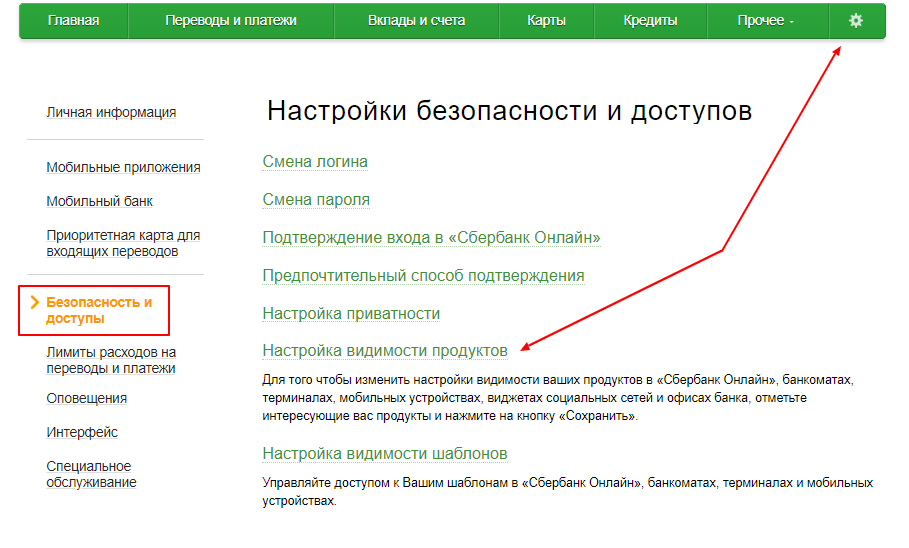
Task: Expand the Прочее dropdown menu
Action: 766,21
